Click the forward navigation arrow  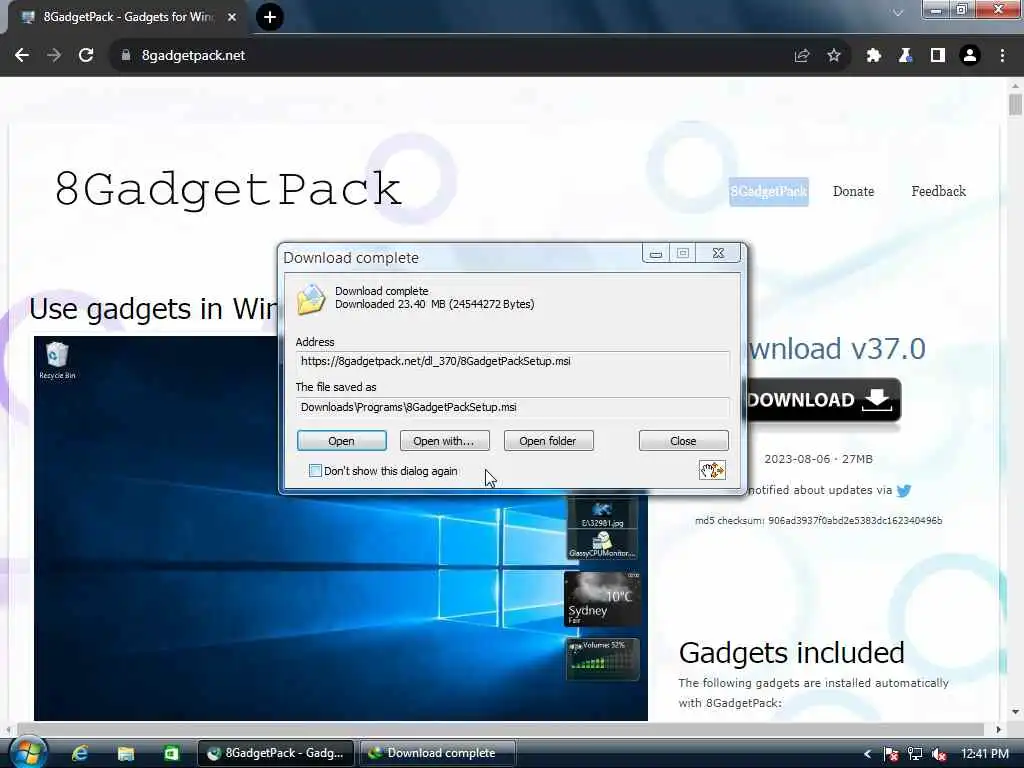(54, 56)
